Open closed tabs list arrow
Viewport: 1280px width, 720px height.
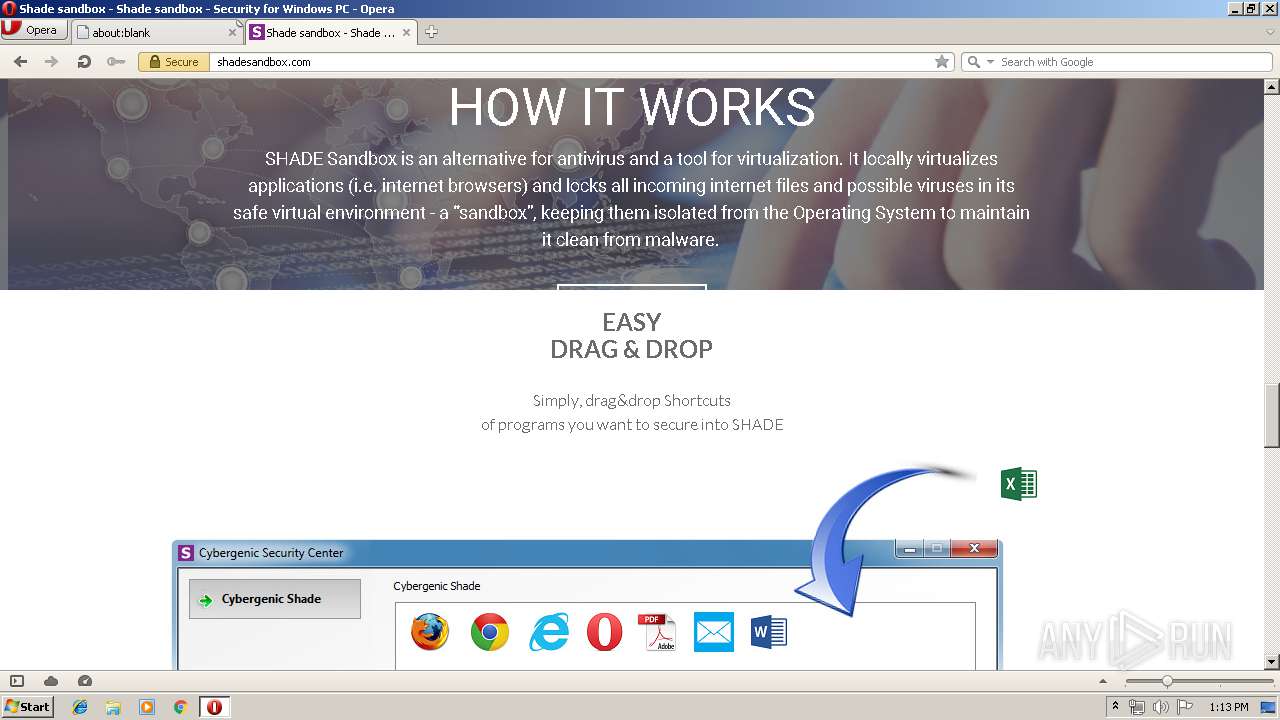point(1270,32)
